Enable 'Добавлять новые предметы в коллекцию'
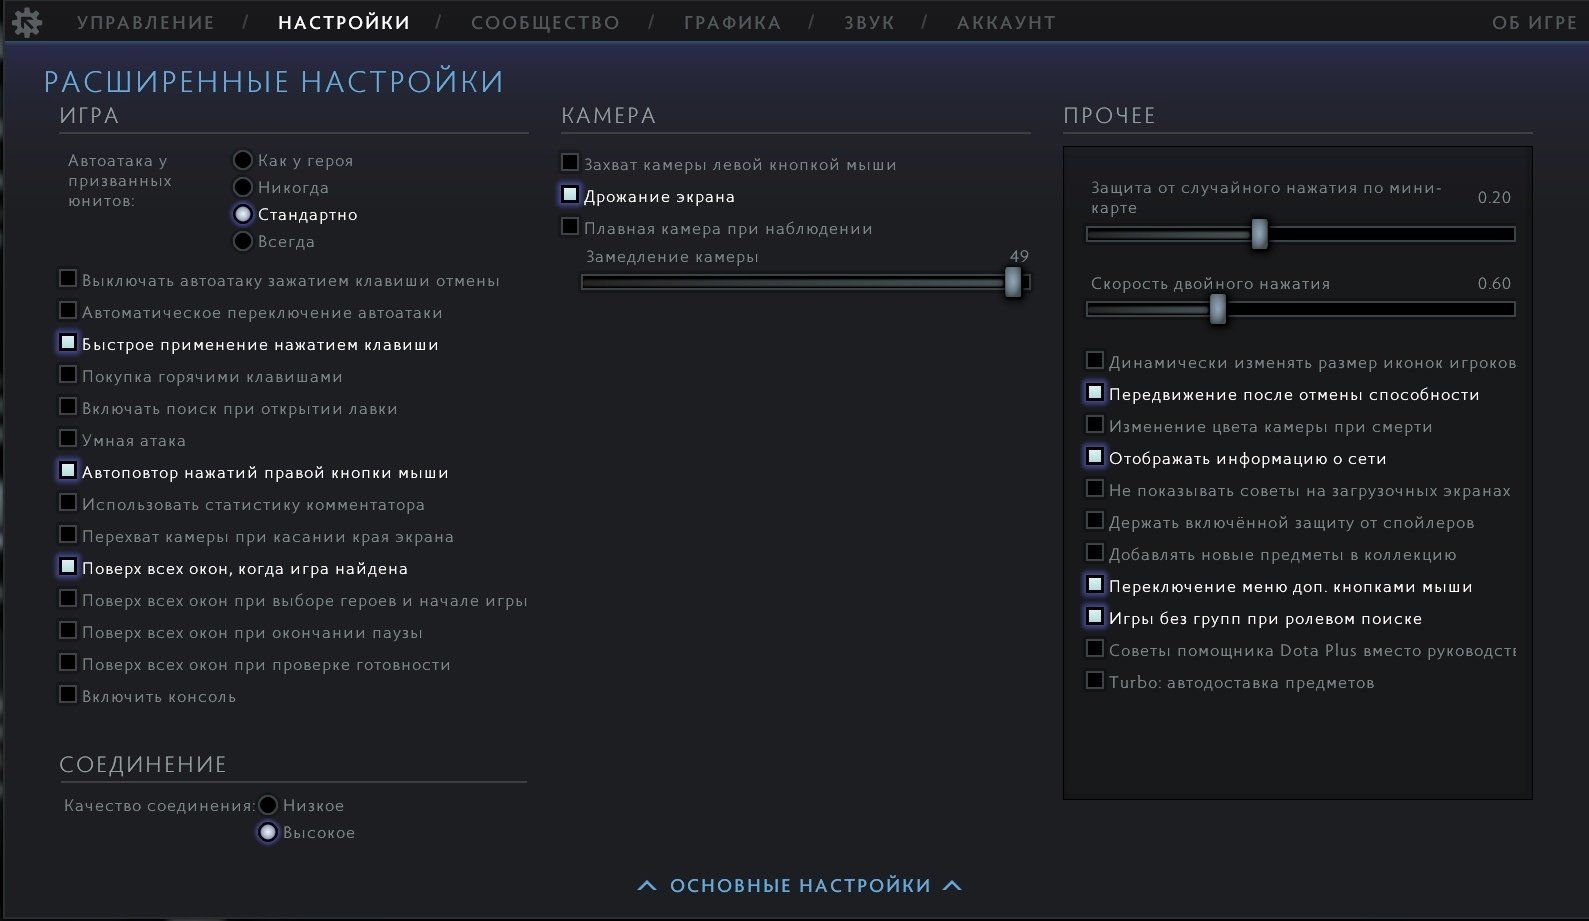This screenshot has width=1589, height=921. tap(1095, 553)
